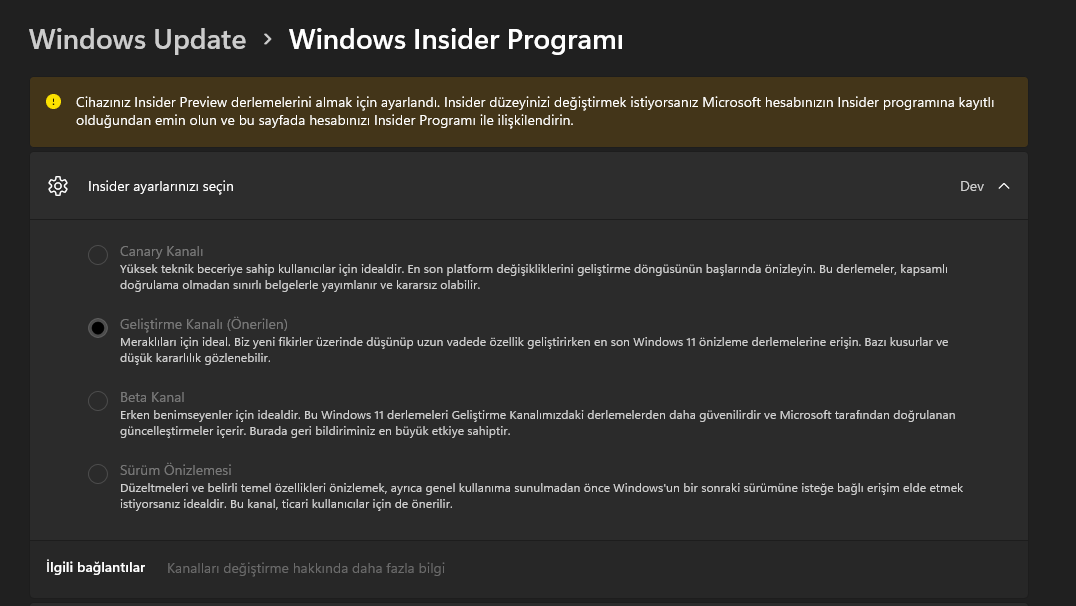The image size is (1076, 606).
Task: Click the Beta Kanal title text
Action: [152, 397]
